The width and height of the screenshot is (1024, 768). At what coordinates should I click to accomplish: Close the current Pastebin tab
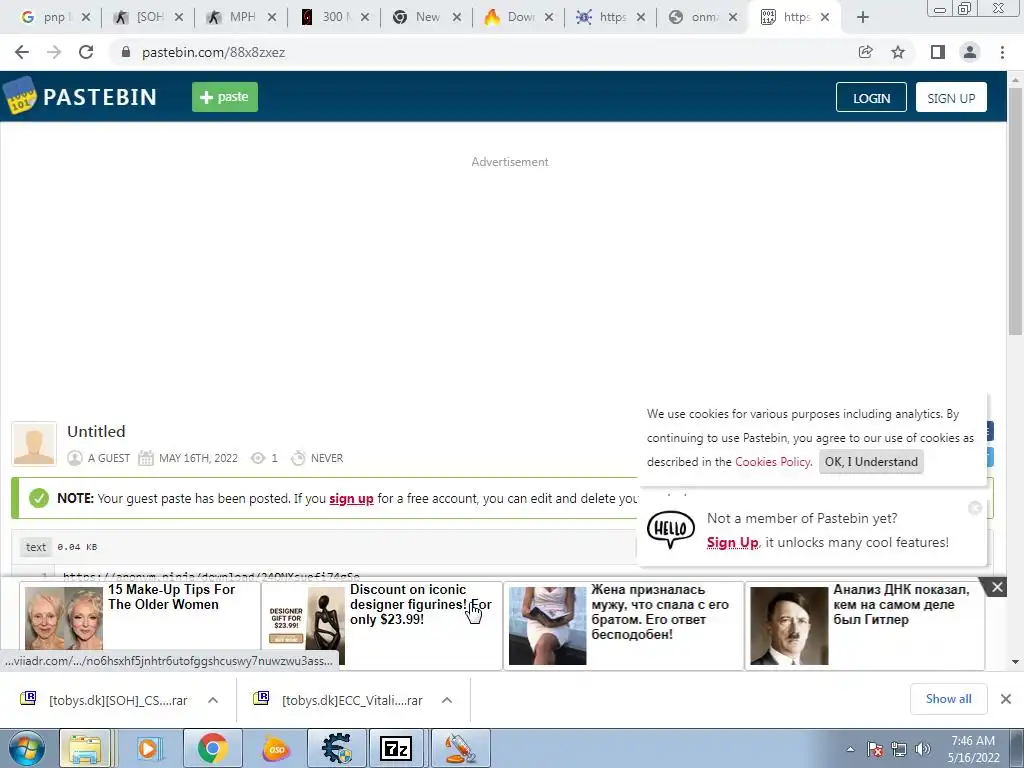coord(825,18)
